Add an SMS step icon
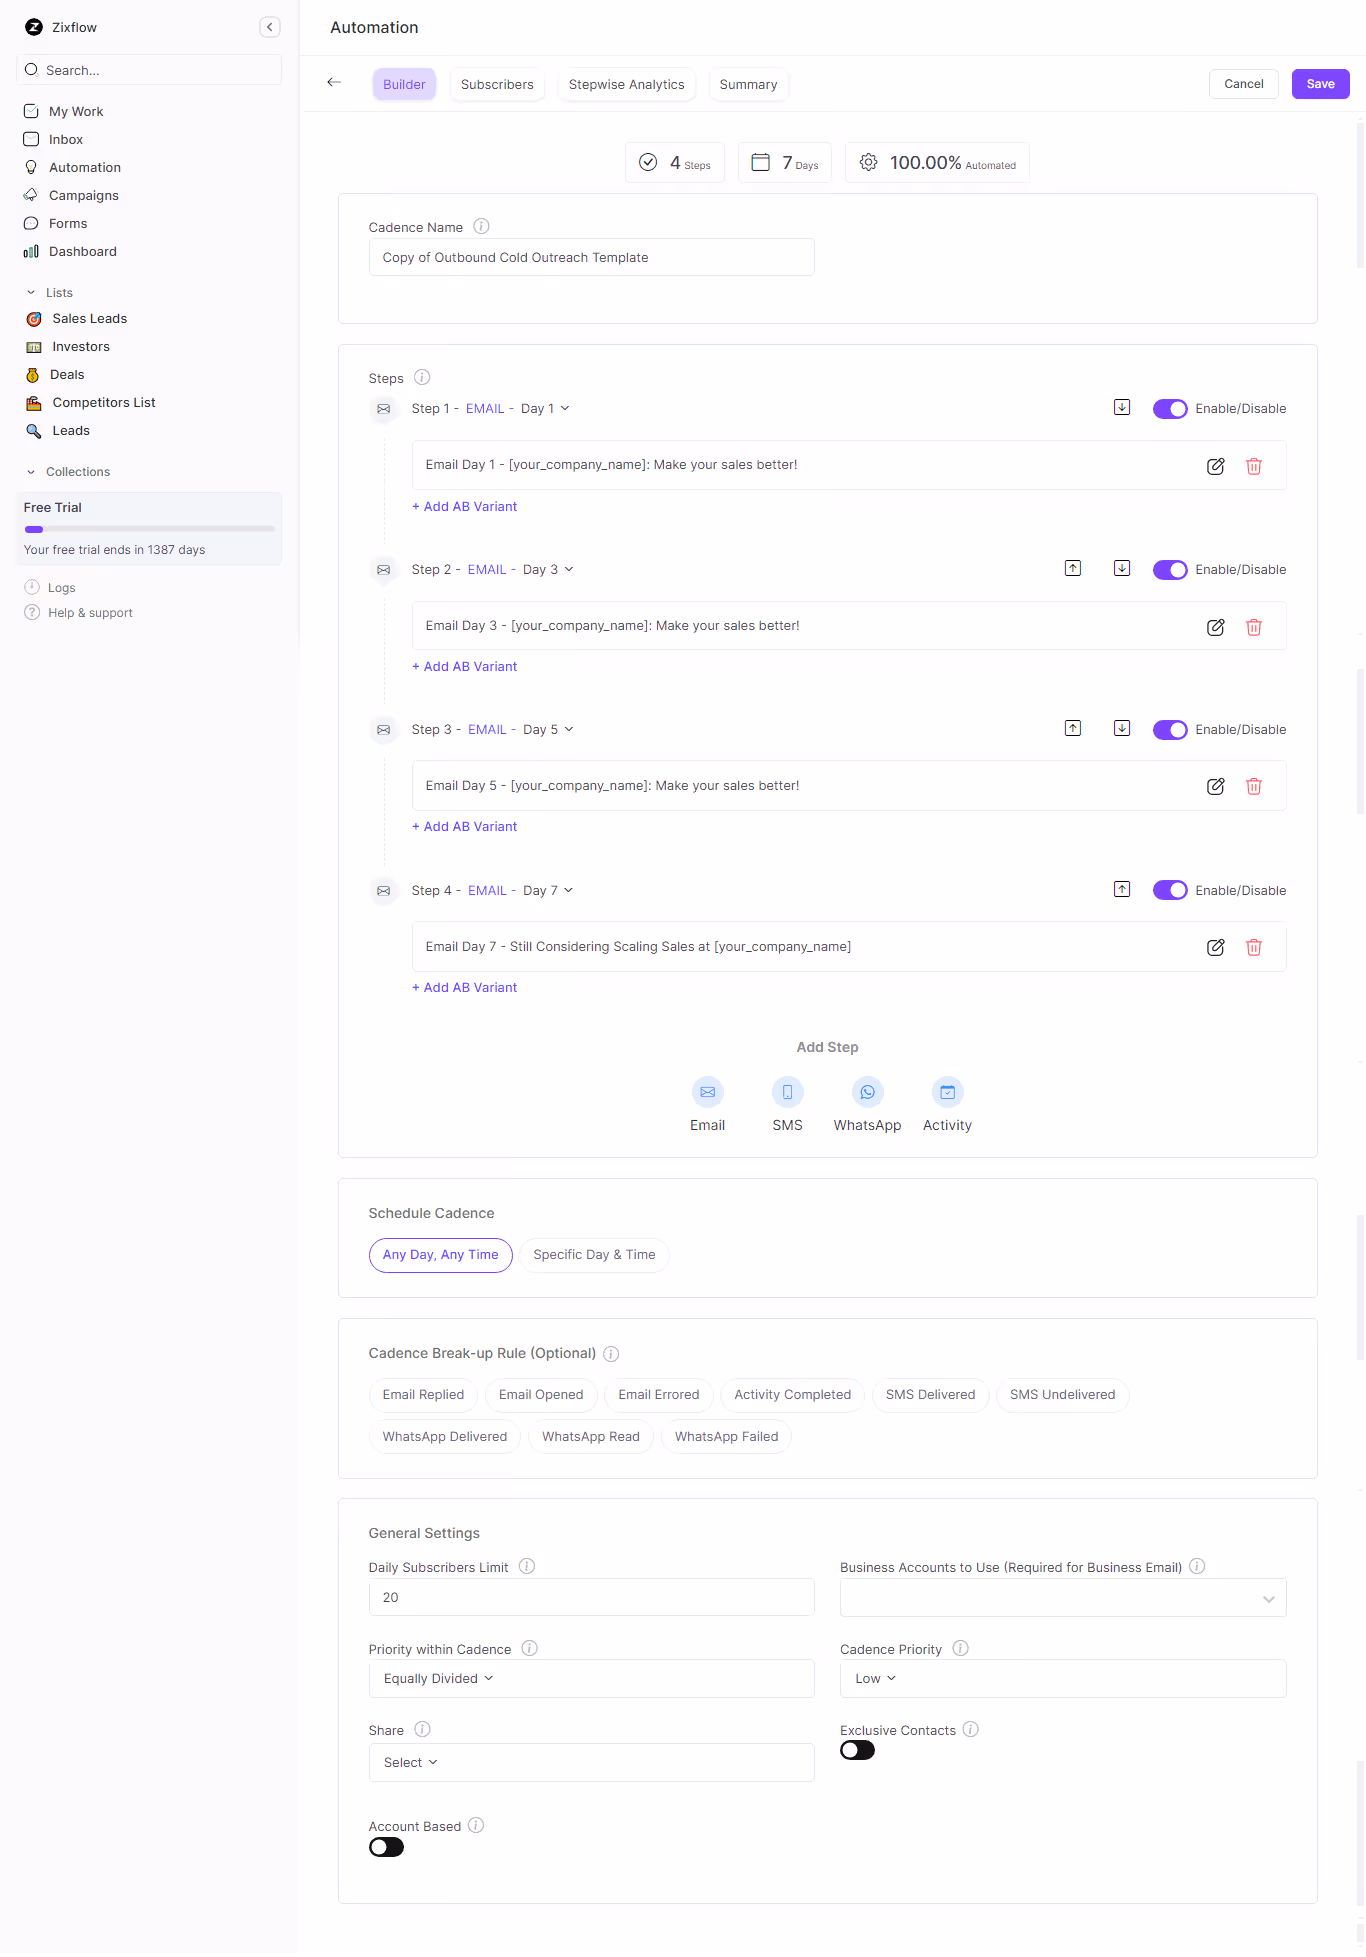This screenshot has width=1366, height=1957. coord(787,1092)
